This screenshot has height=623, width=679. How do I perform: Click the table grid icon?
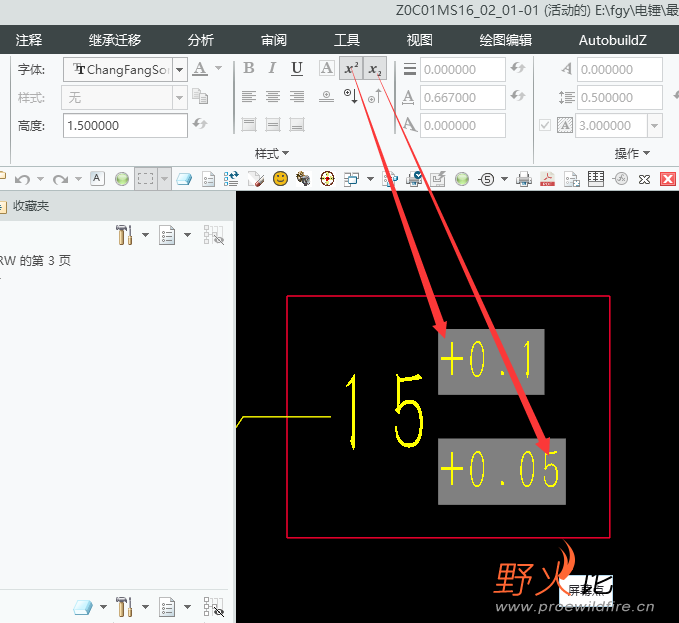pyautogui.click(x=596, y=179)
